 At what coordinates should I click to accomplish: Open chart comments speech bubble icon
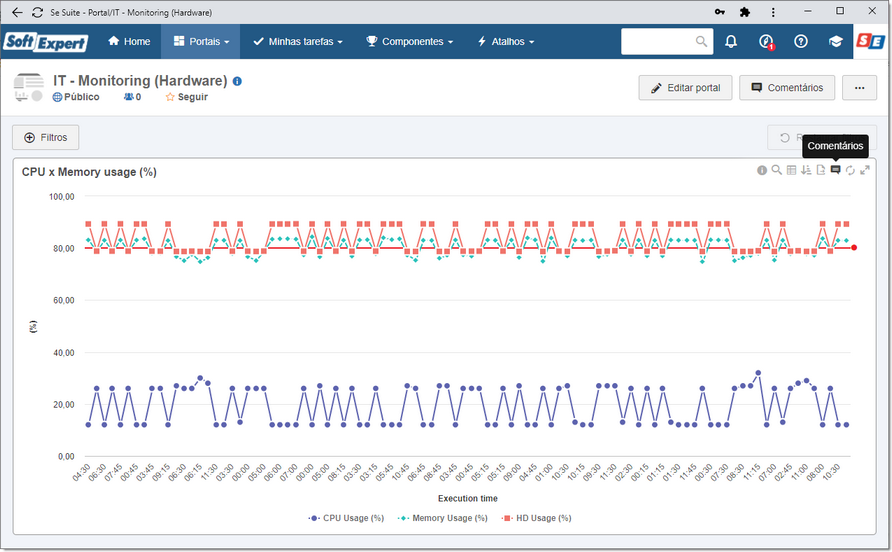[x=835, y=170]
